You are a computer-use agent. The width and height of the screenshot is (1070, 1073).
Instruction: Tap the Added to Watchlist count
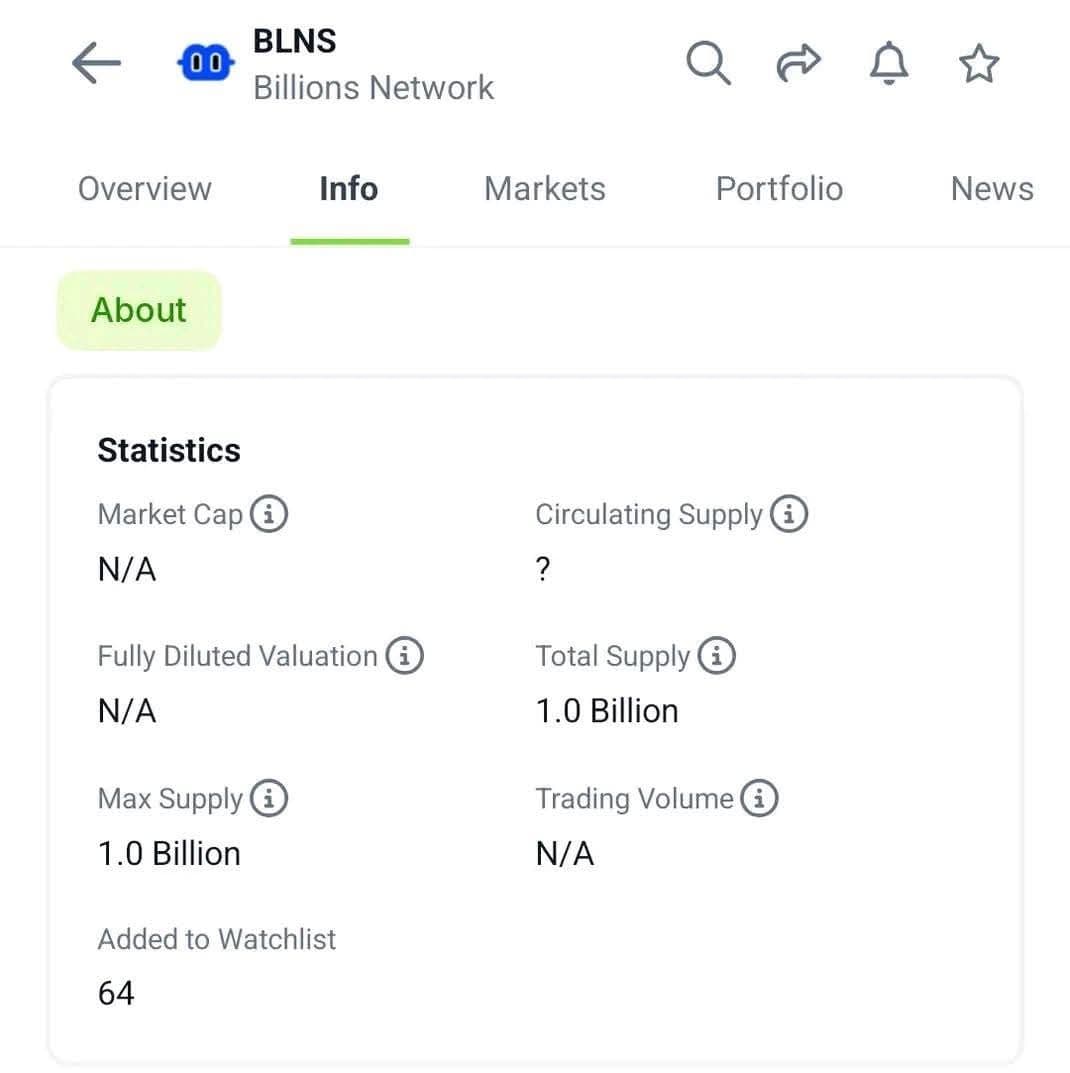pyautogui.click(x=116, y=993)
